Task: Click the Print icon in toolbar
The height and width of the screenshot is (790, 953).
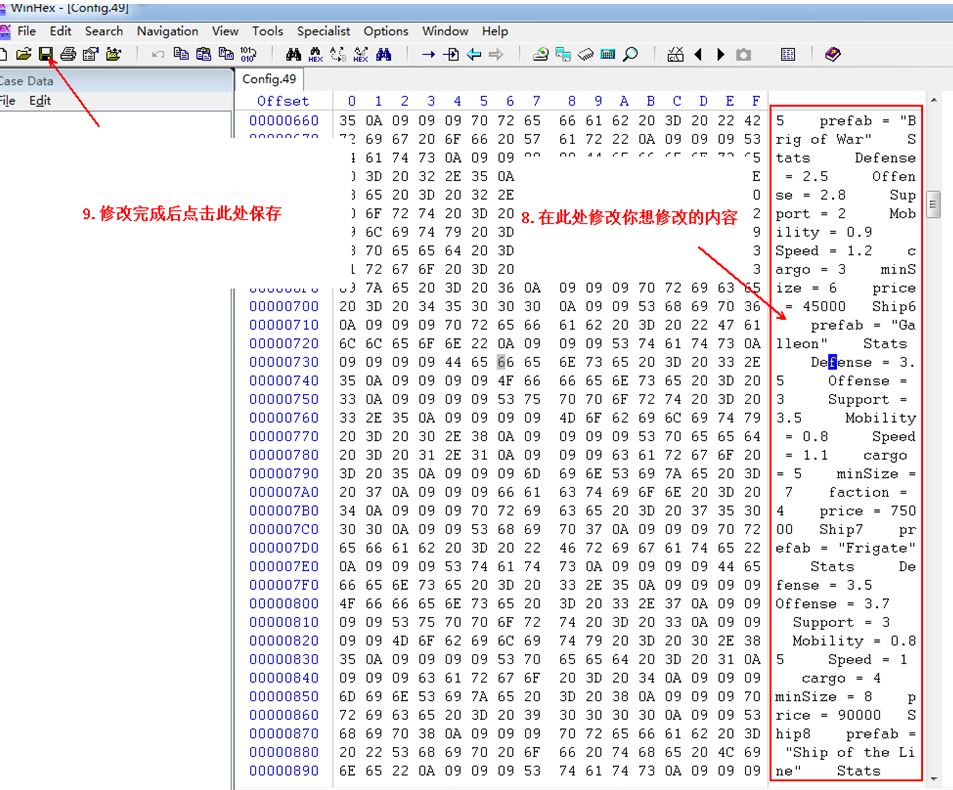Action: [68, 54]
